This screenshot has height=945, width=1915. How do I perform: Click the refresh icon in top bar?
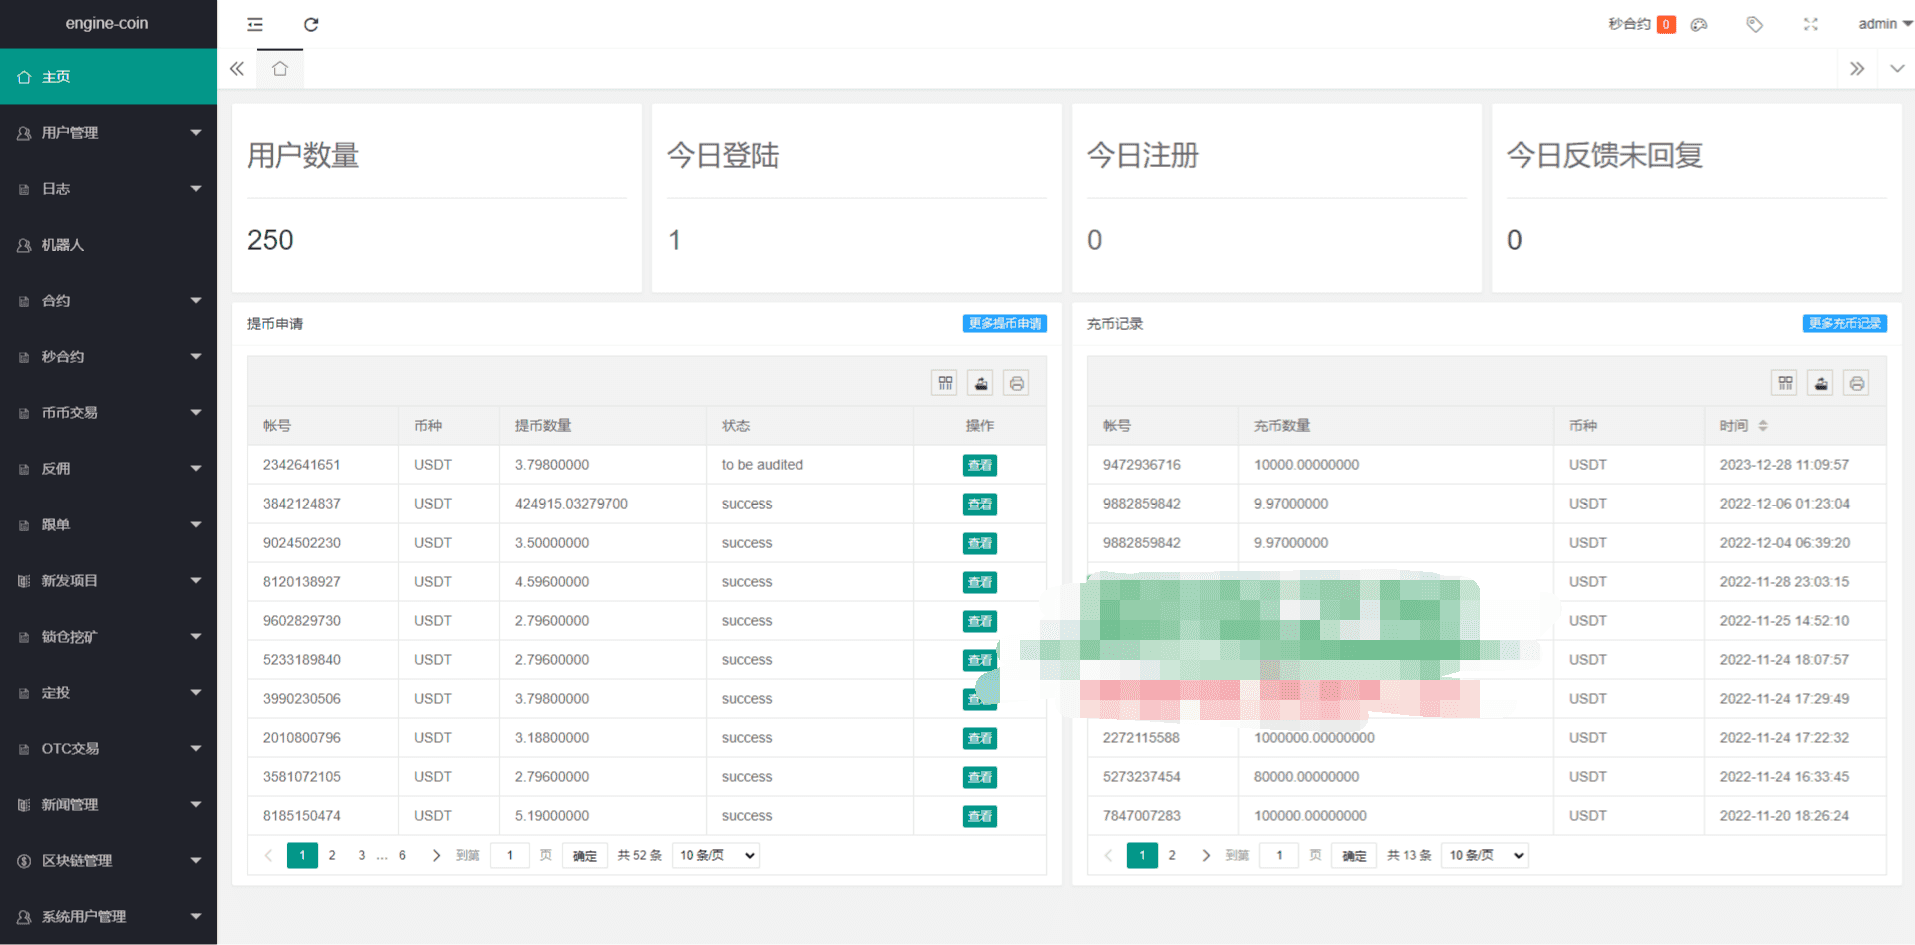[311, 24]
